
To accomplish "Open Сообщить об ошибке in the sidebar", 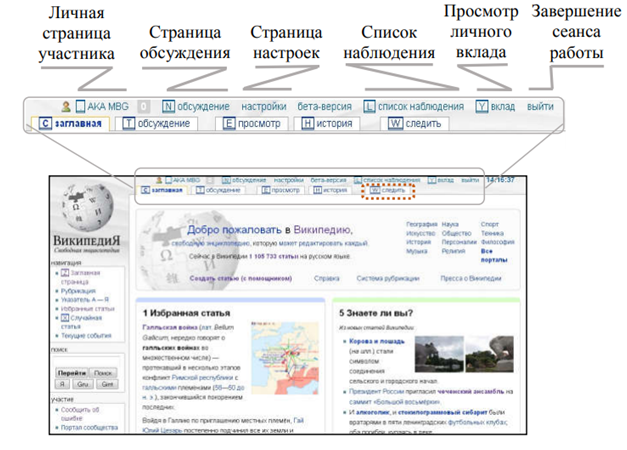I will point(80,414).
